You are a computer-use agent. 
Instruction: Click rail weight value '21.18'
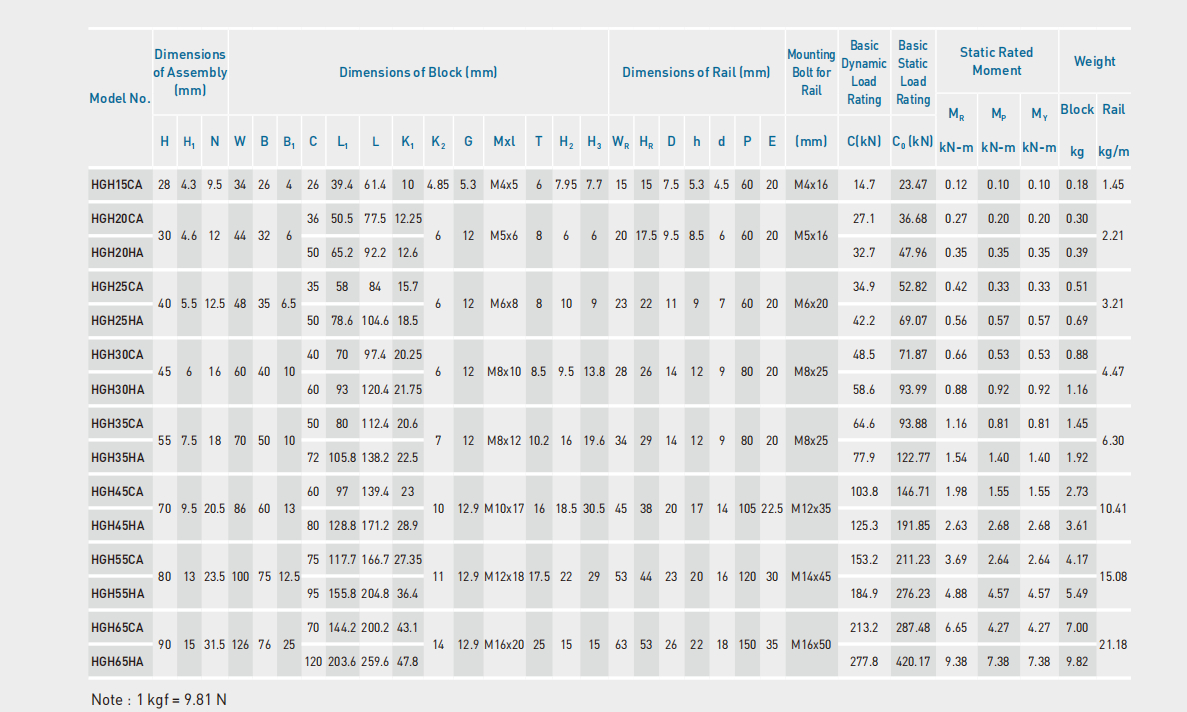(x=1114, y=645)
